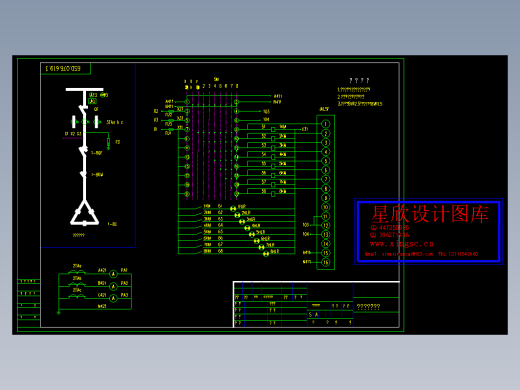The image size is (520, 390).
Task: Click terminal 16 at the strip bottom
Action: coord(325,262)
